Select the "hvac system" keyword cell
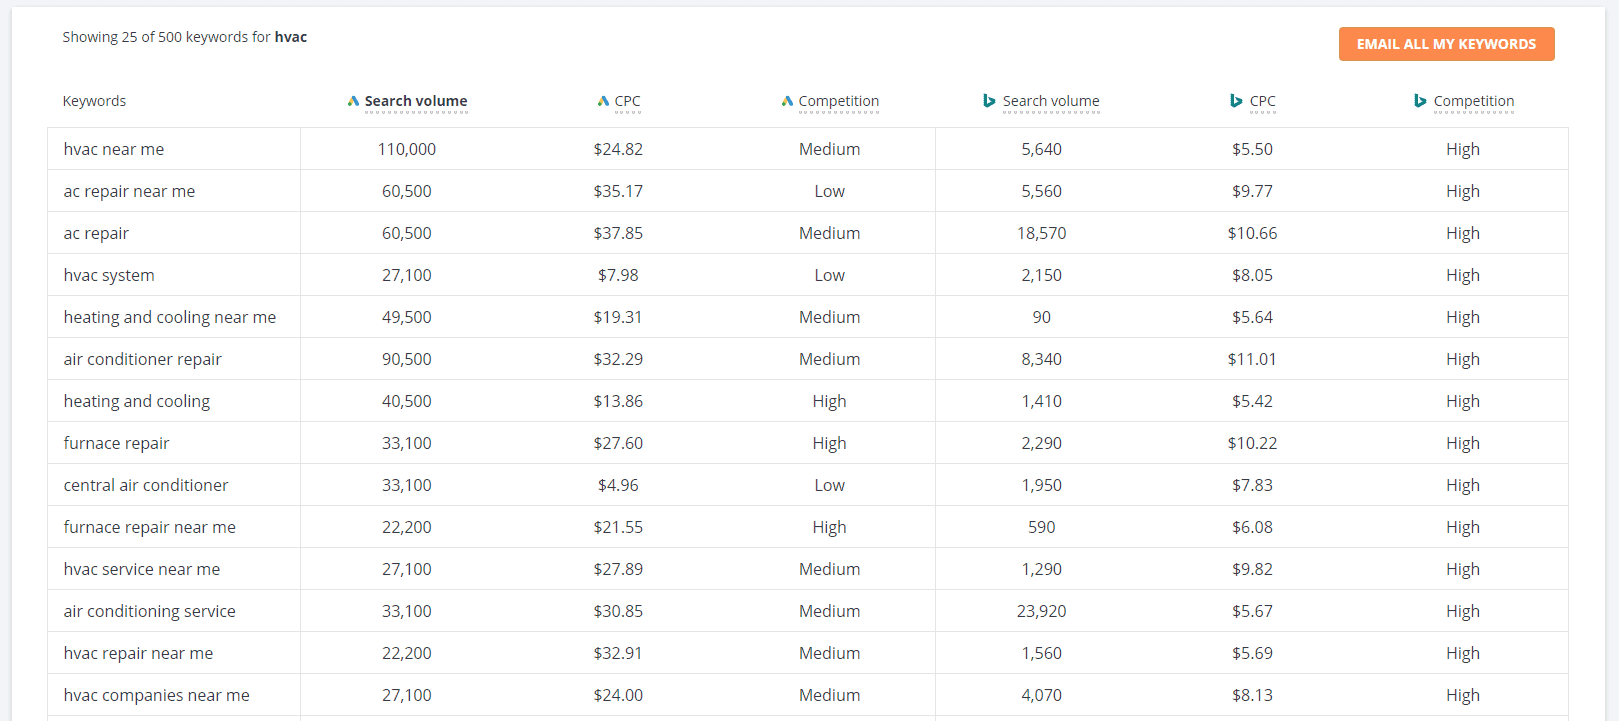1619x721 pixels. (109, 275)
